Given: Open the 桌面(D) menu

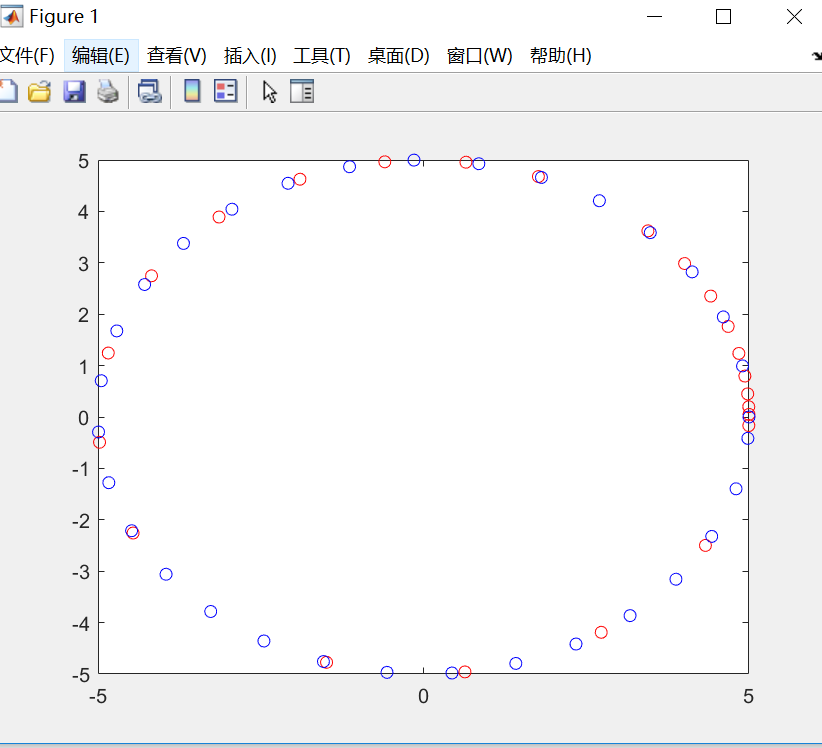Looking at the screenshot, I should coord(398,56).
